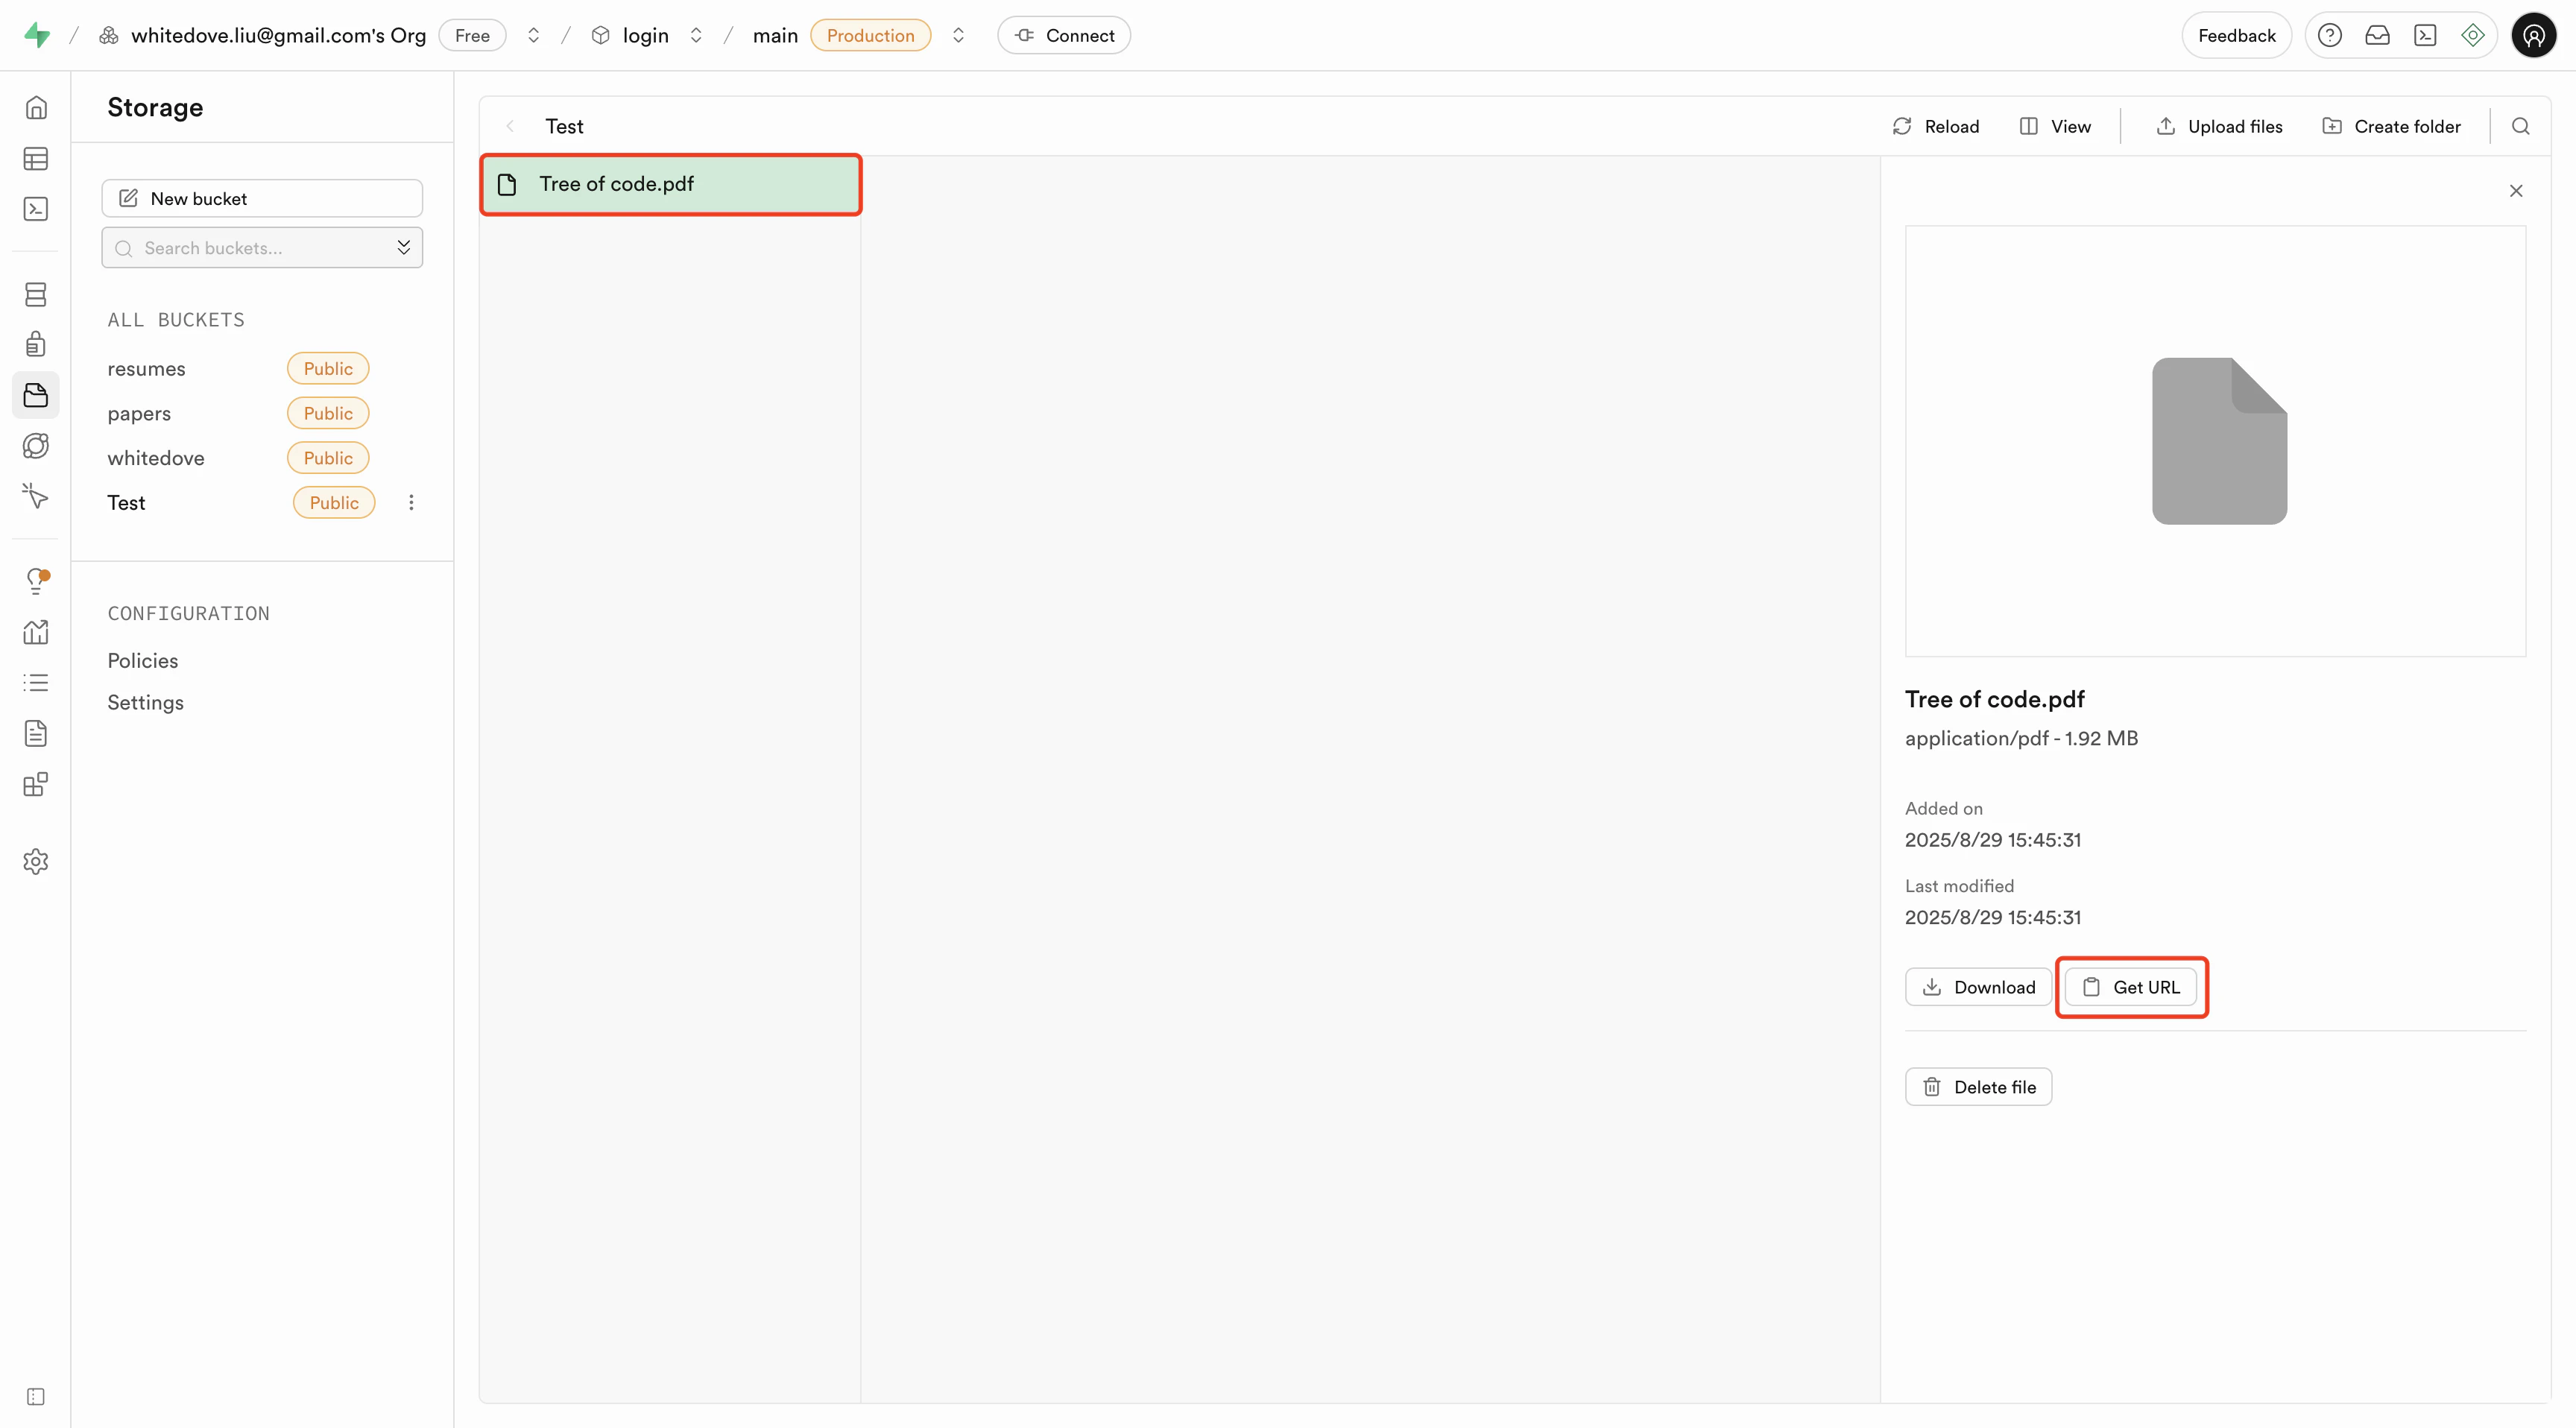Open the SQL Editor sidebar icon
The width and height of the screenshot is (2576, 1428).
36,209
